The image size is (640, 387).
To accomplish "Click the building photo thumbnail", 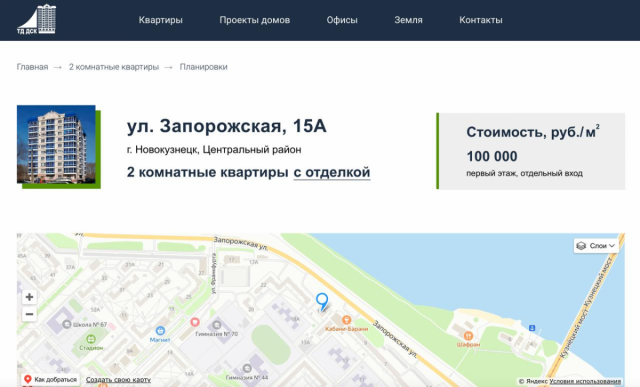I will (x=56, y=144).
